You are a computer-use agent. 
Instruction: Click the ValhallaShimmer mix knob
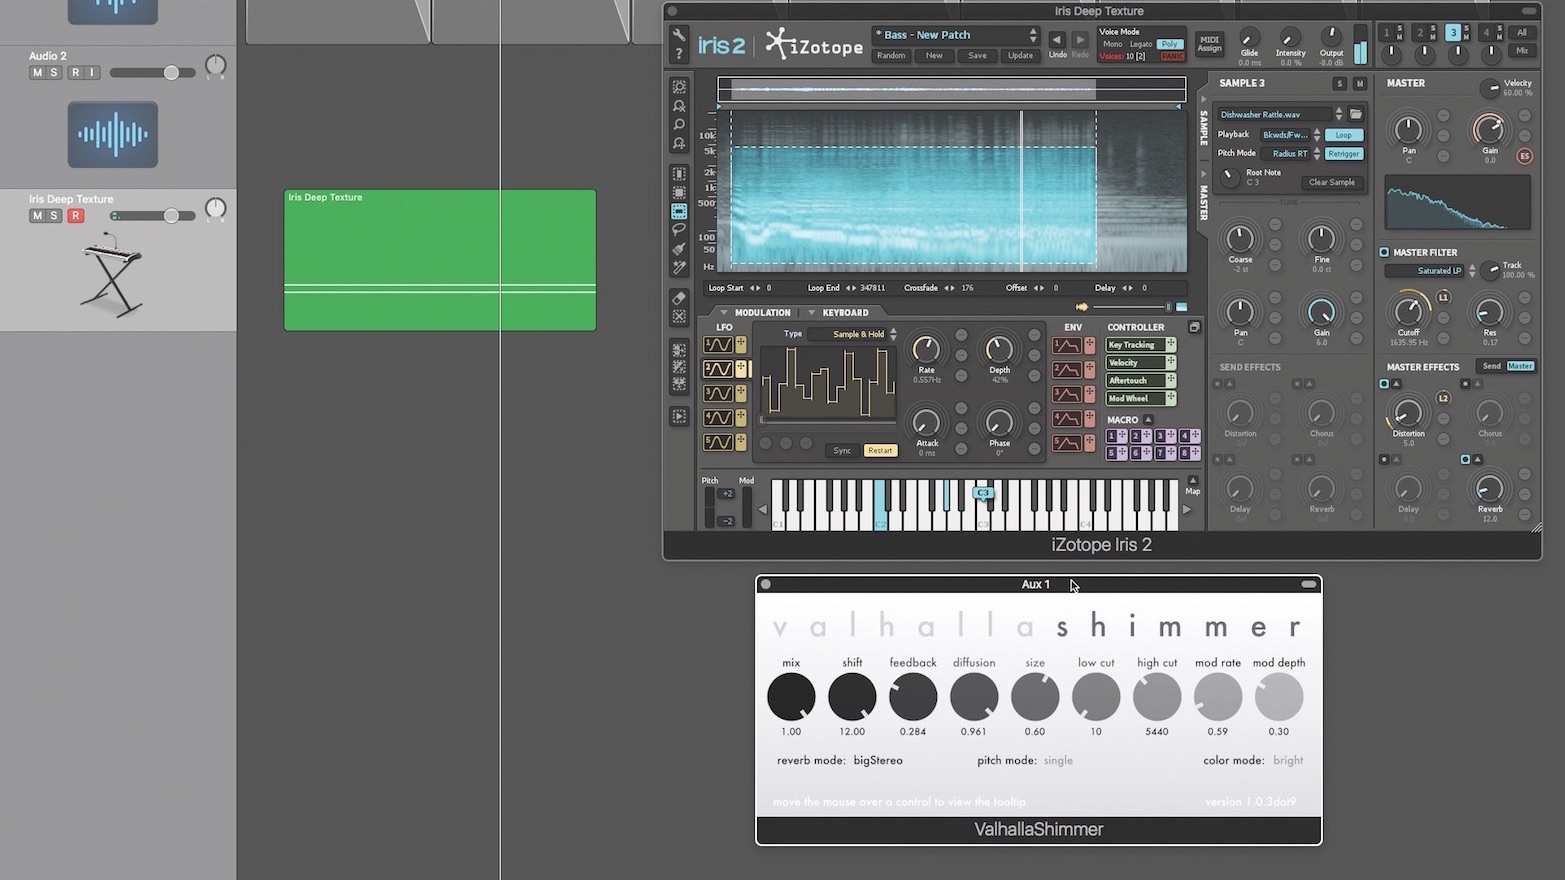coord(791,696)
